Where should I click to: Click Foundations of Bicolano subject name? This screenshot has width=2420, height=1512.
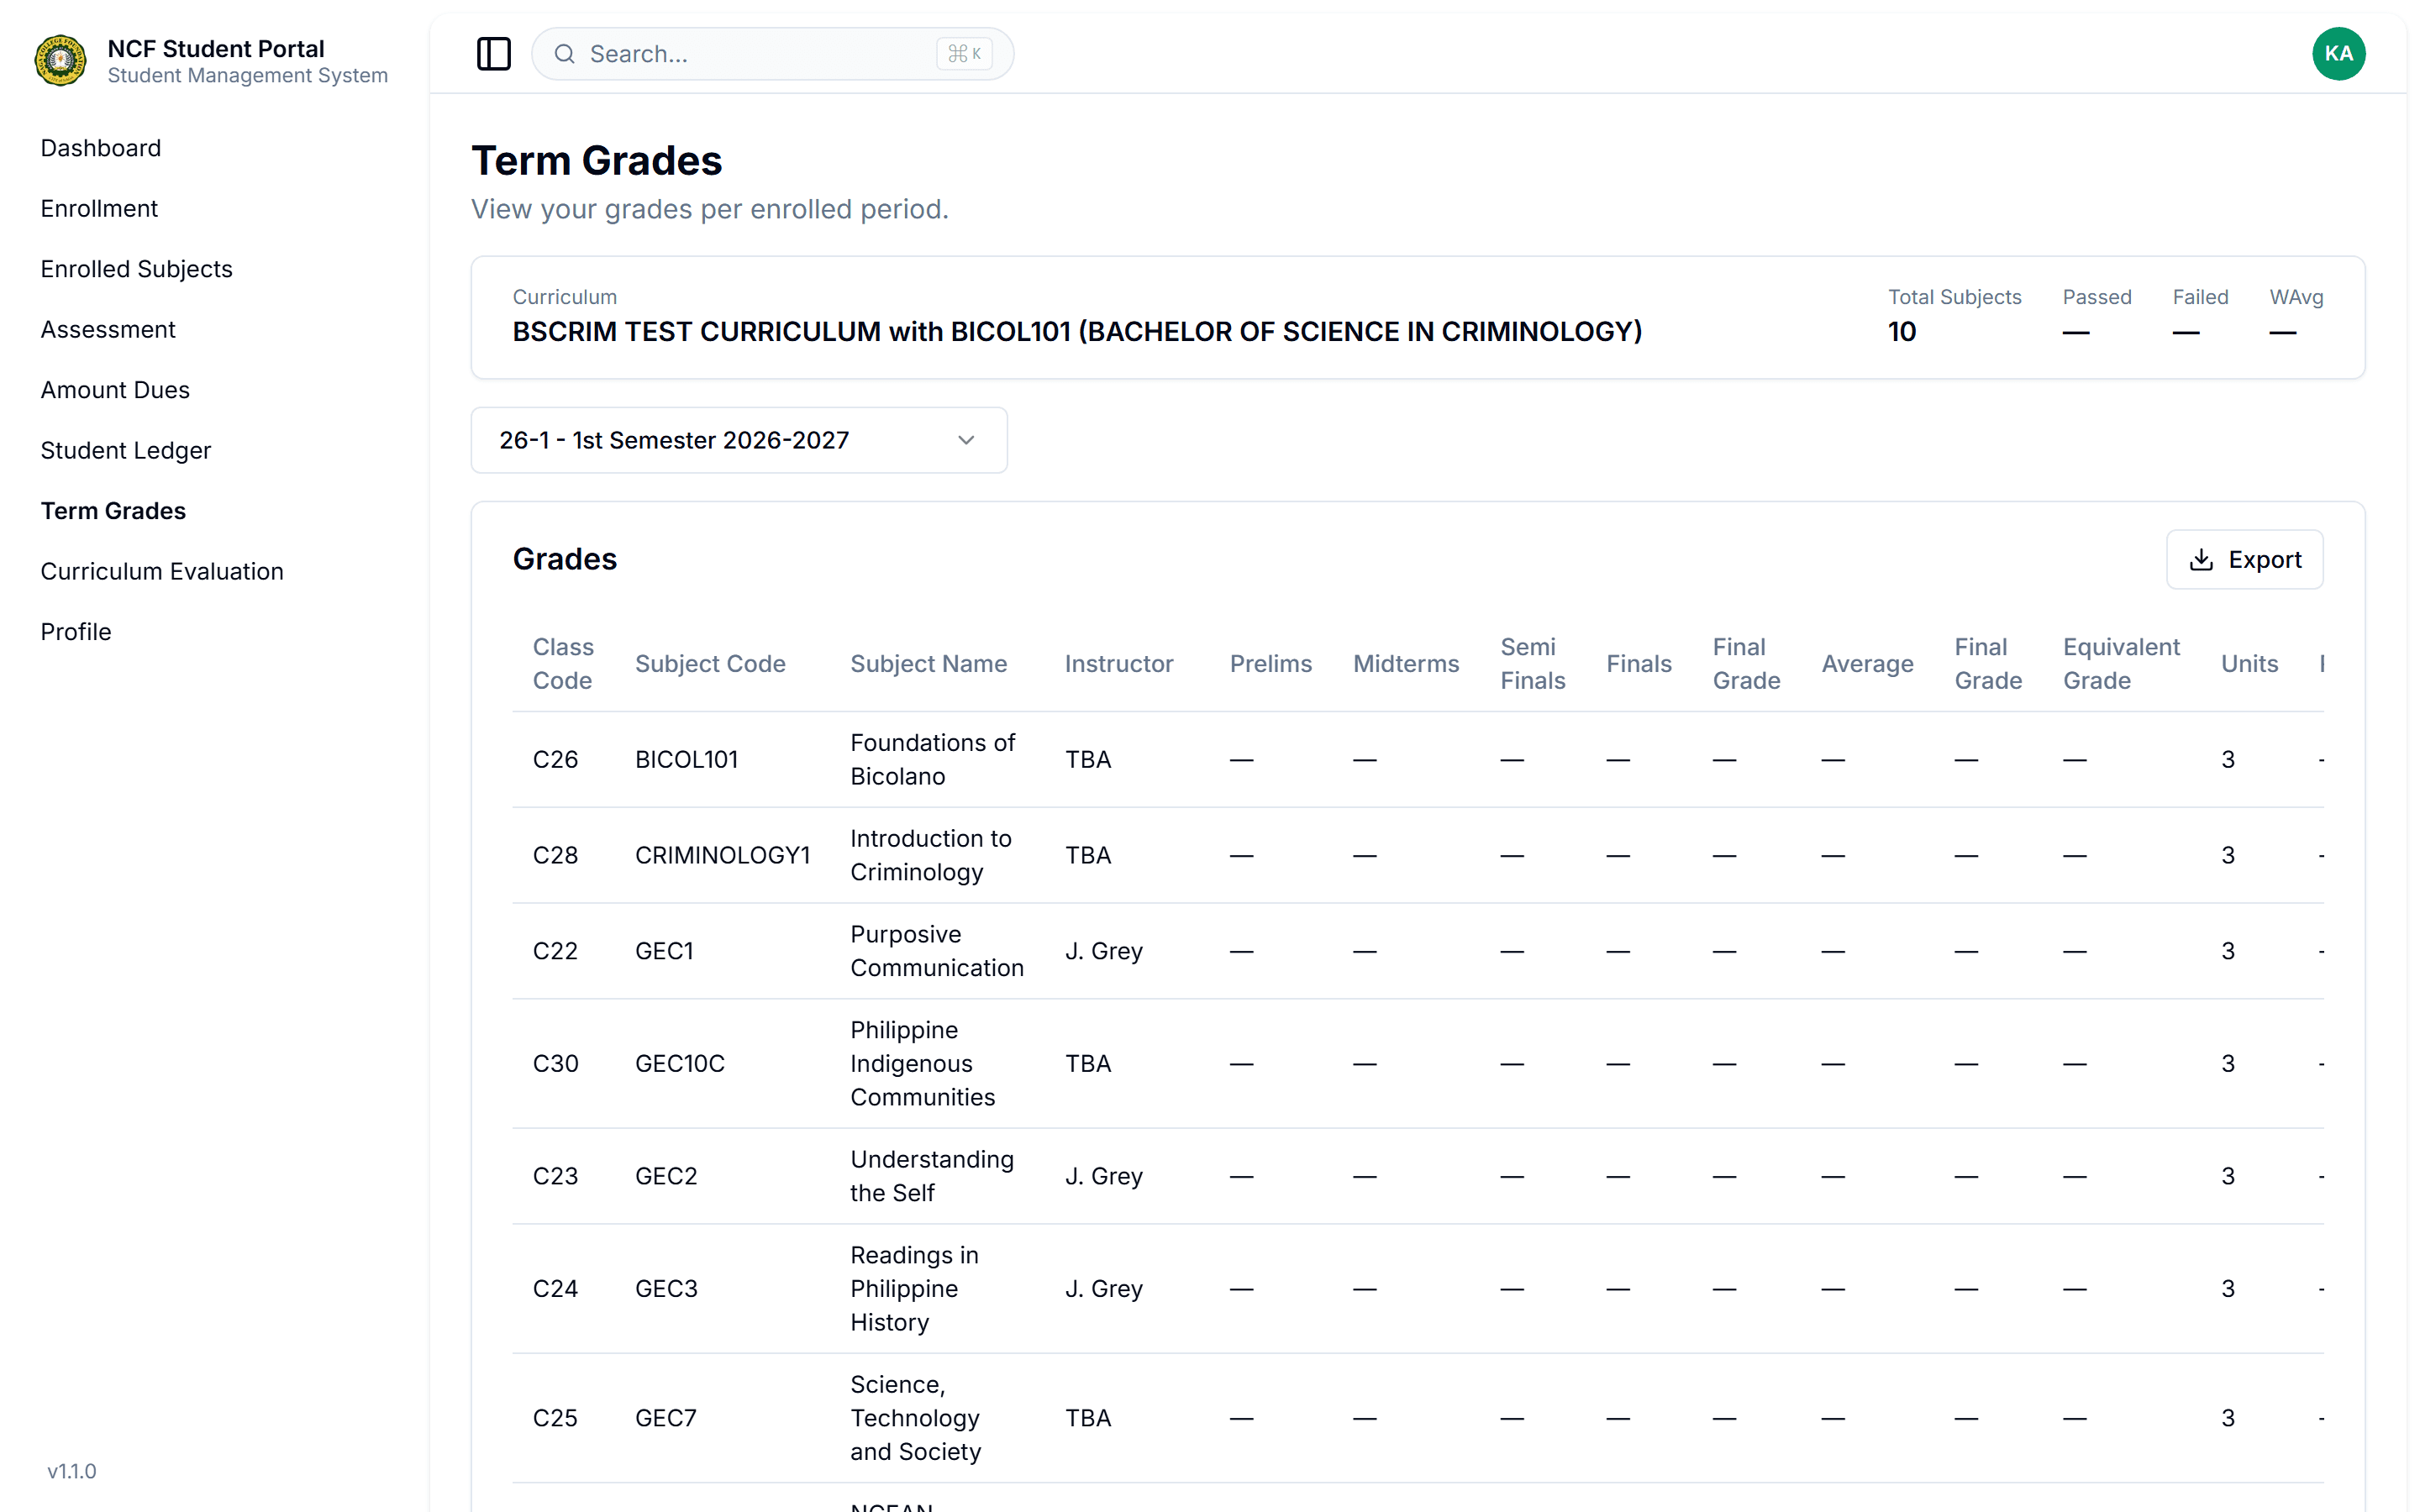[932, 760]
